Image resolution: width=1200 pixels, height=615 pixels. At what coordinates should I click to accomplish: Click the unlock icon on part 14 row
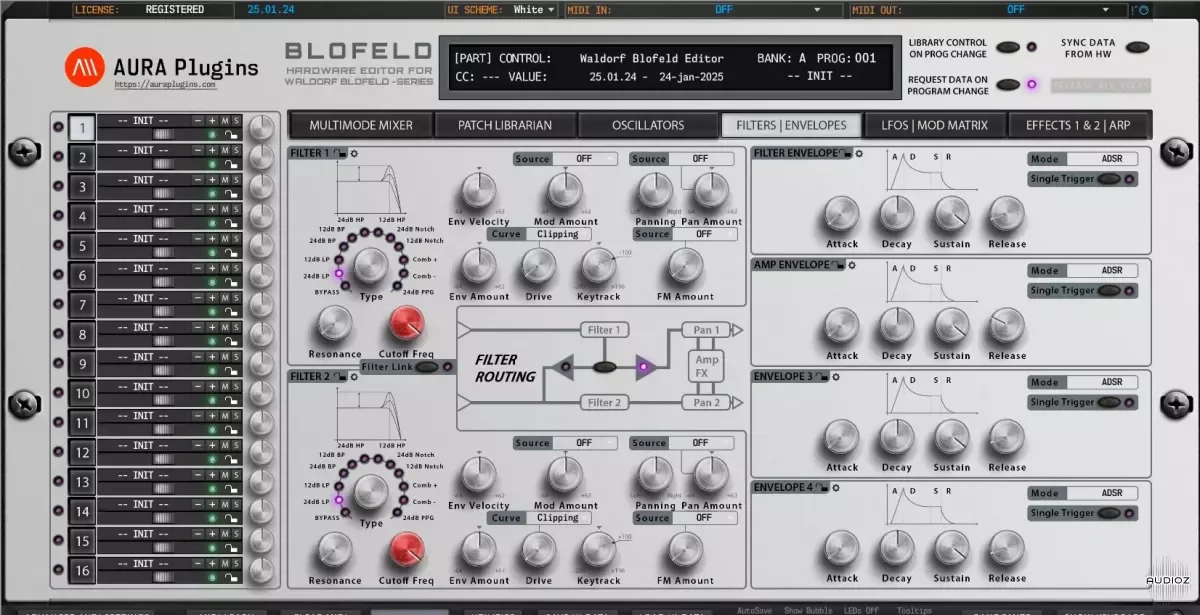[231, 518]
